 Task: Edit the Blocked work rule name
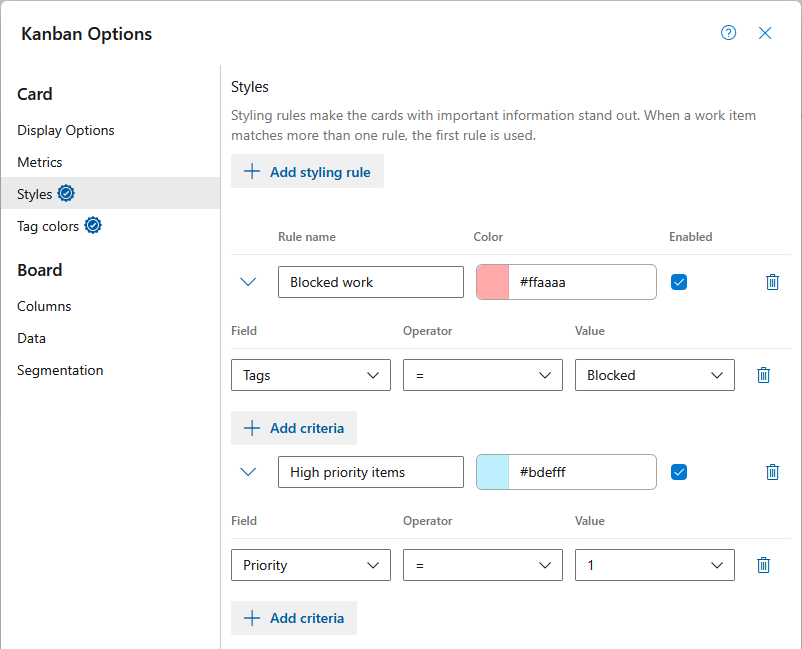[x=371, y=282]
